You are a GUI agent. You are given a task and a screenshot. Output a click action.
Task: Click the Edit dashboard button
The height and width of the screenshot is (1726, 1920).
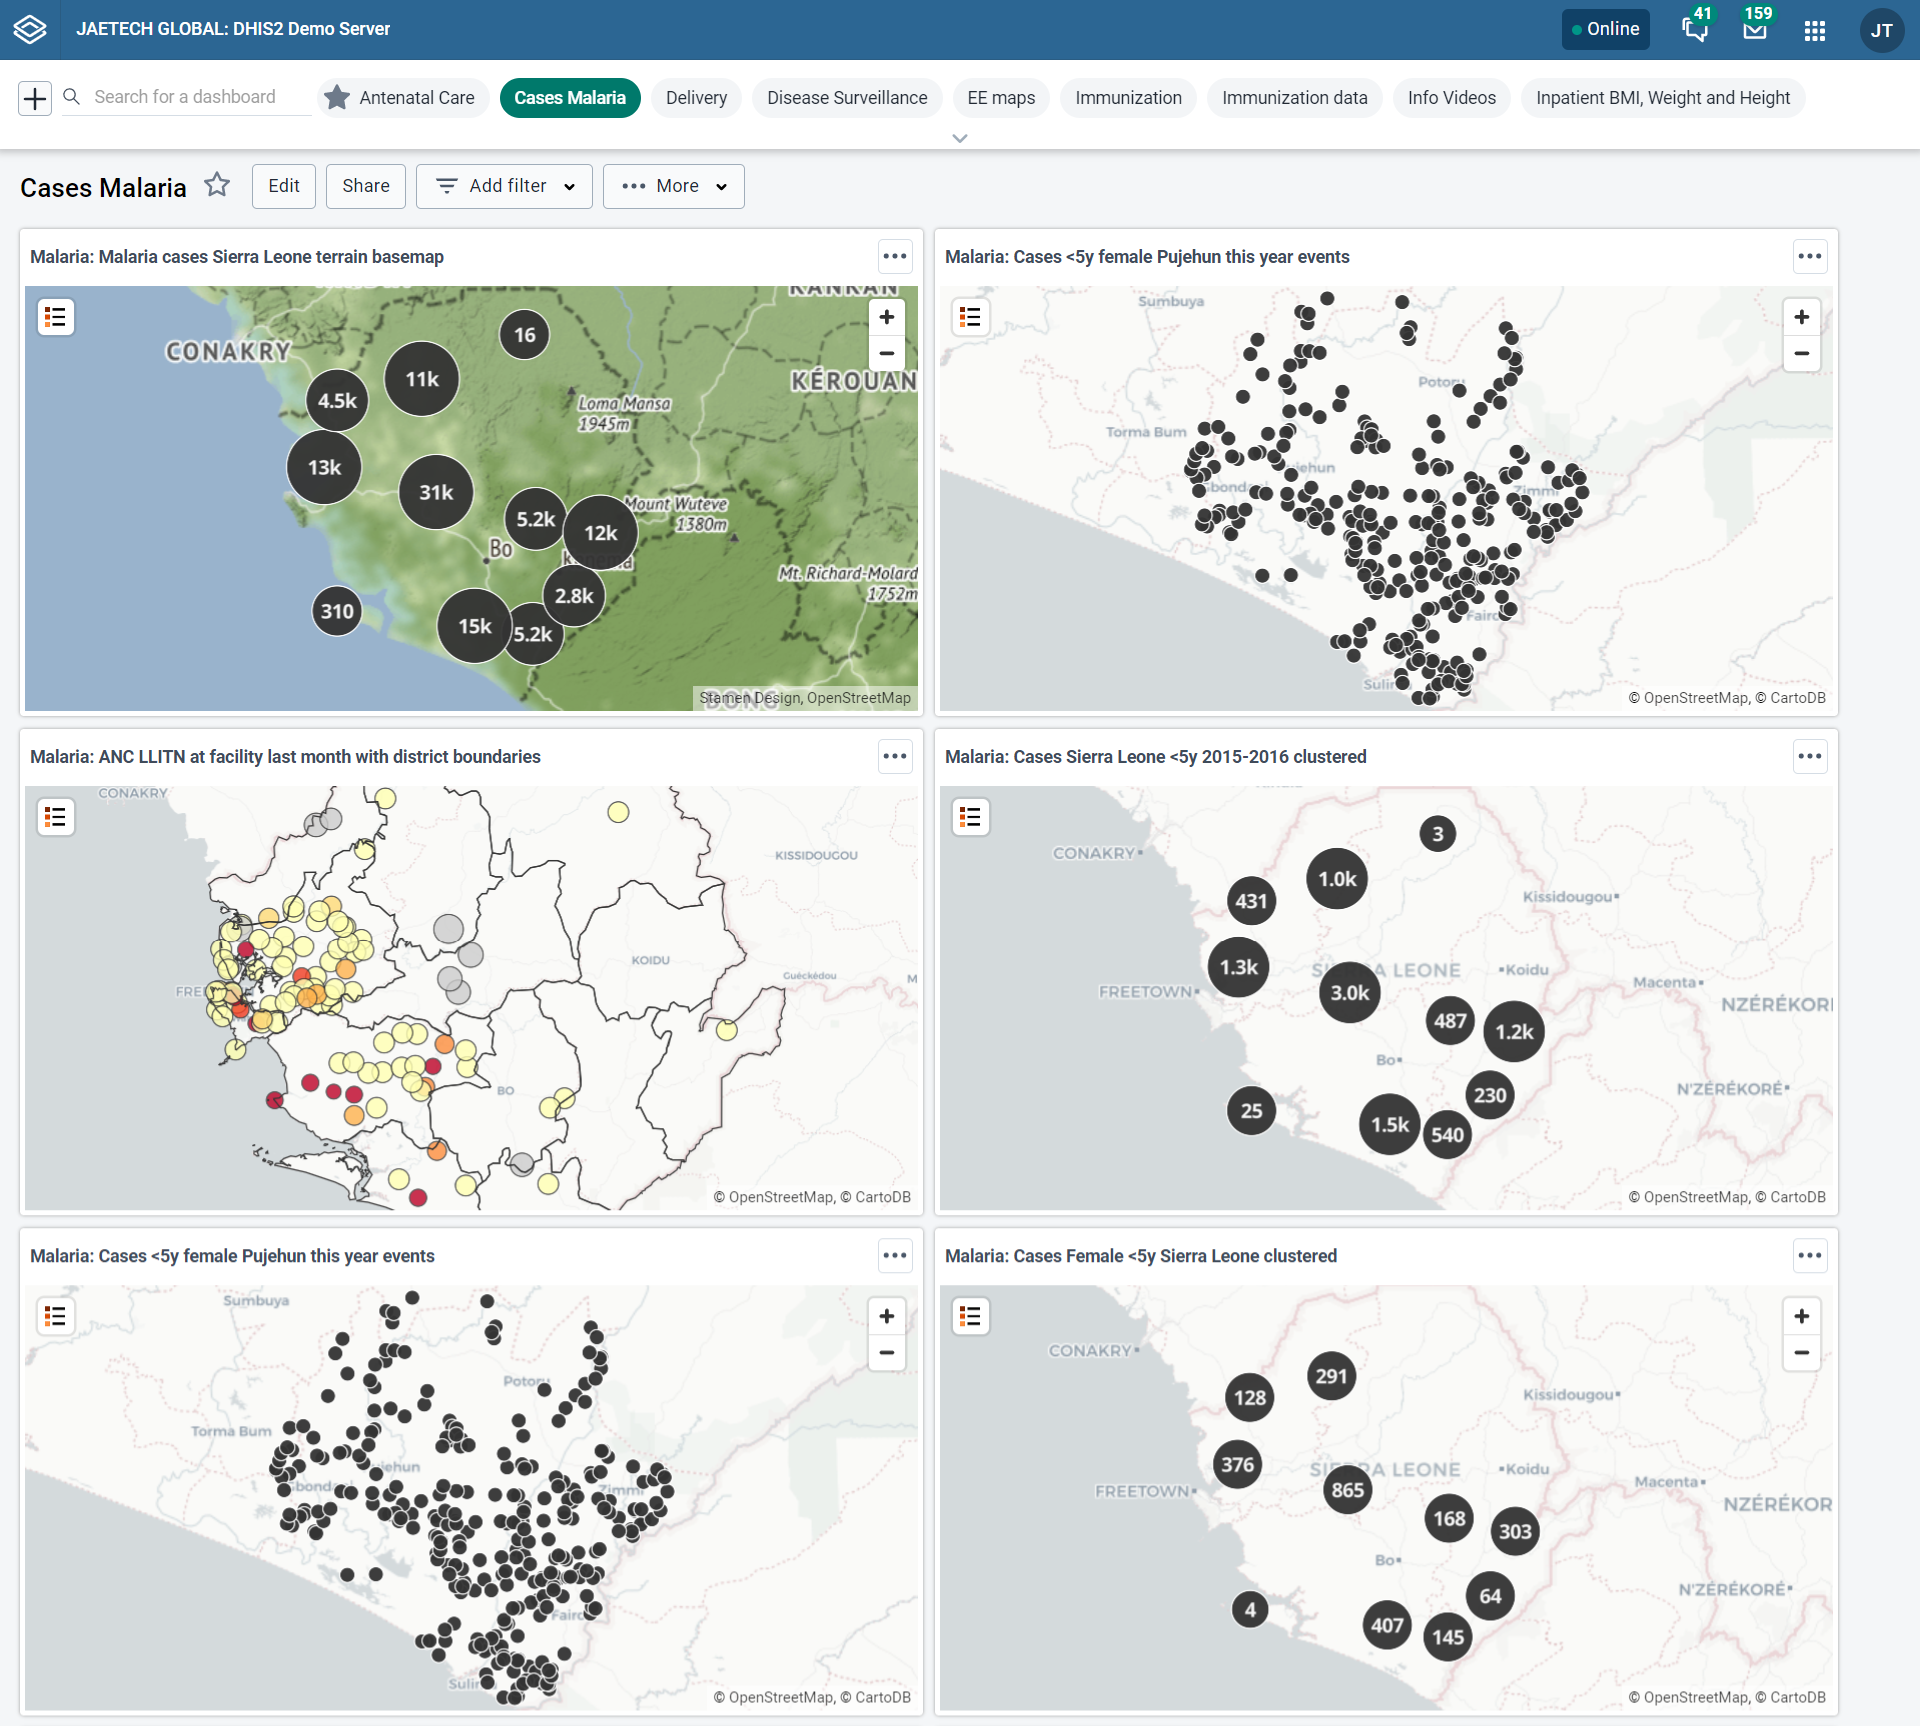point(284,186)
